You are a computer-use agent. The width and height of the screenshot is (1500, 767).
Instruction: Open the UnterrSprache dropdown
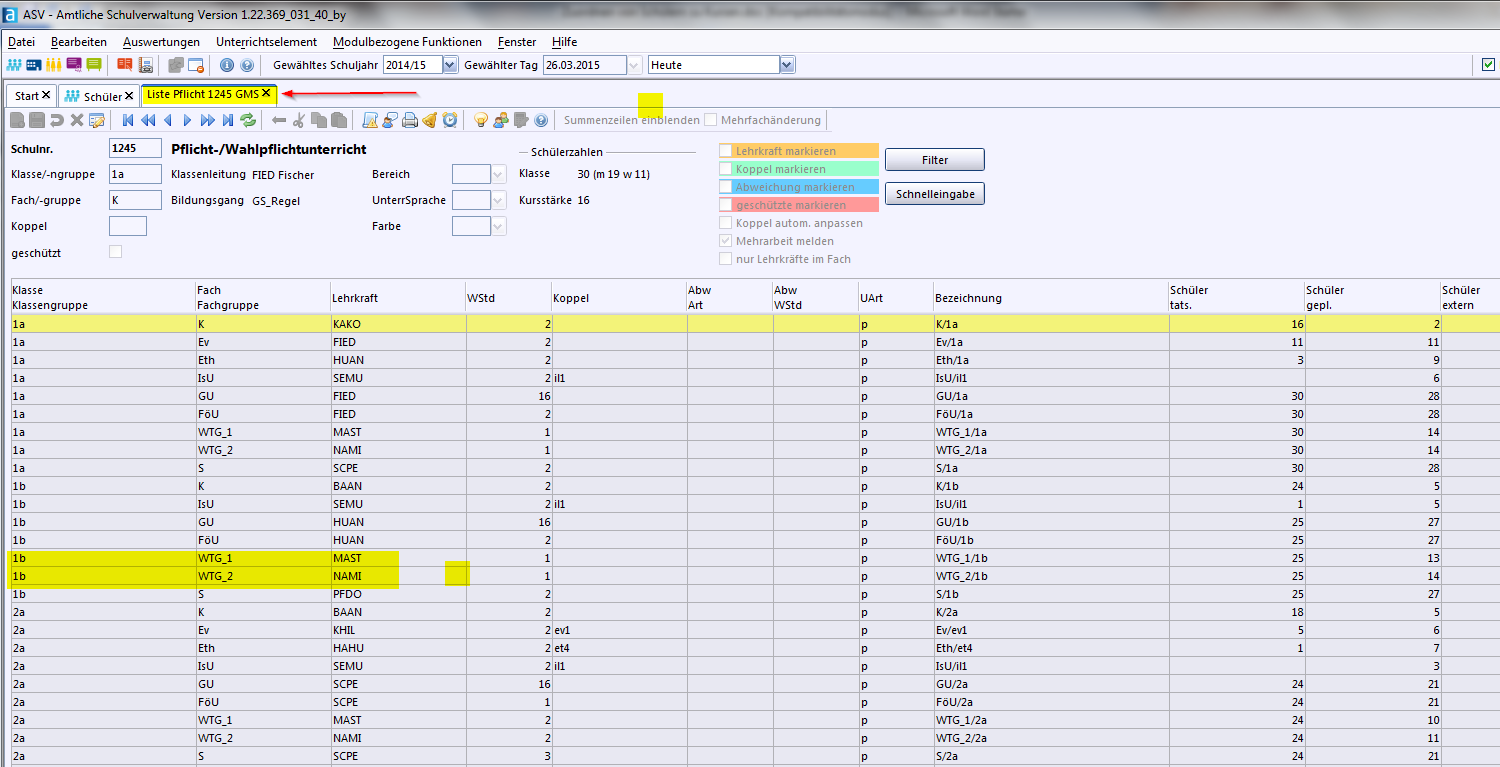(498, 200)
